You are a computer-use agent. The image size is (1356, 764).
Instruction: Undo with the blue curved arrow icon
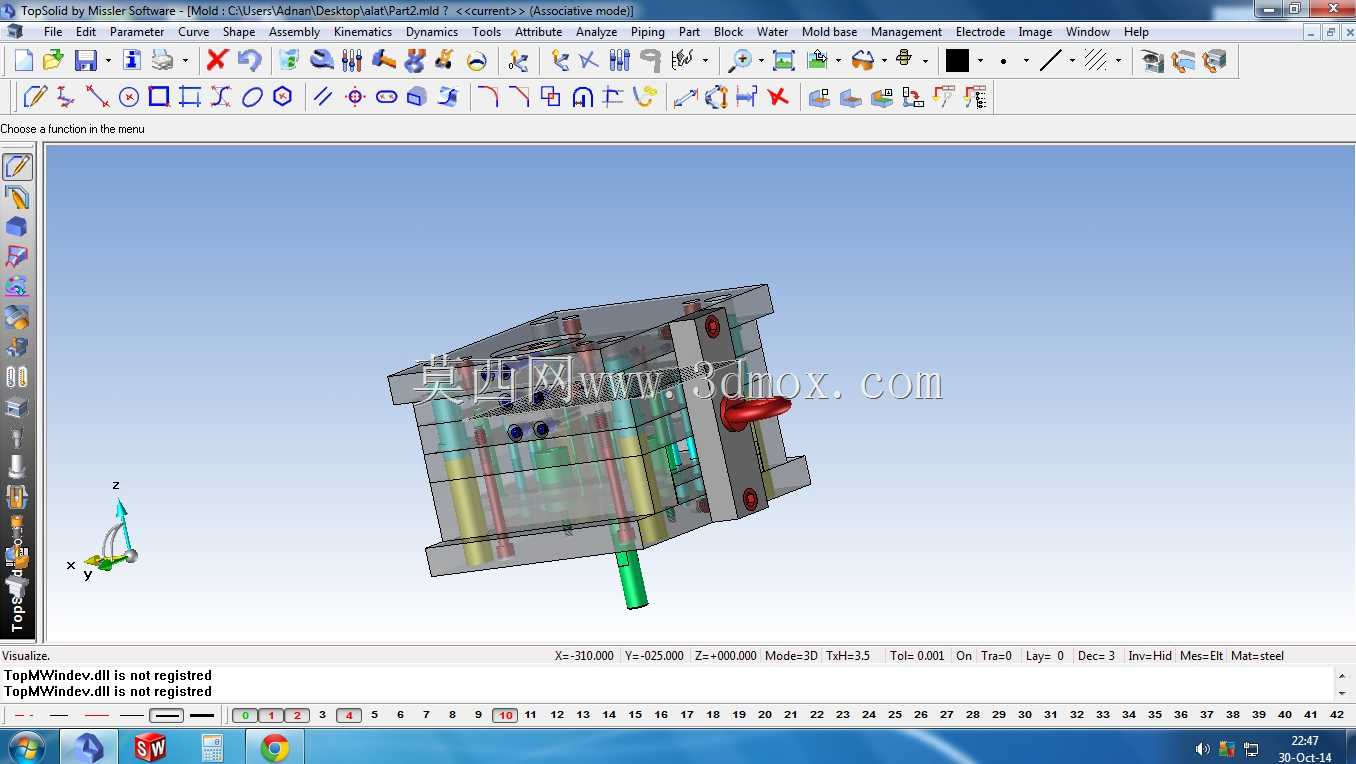(249, 60)
